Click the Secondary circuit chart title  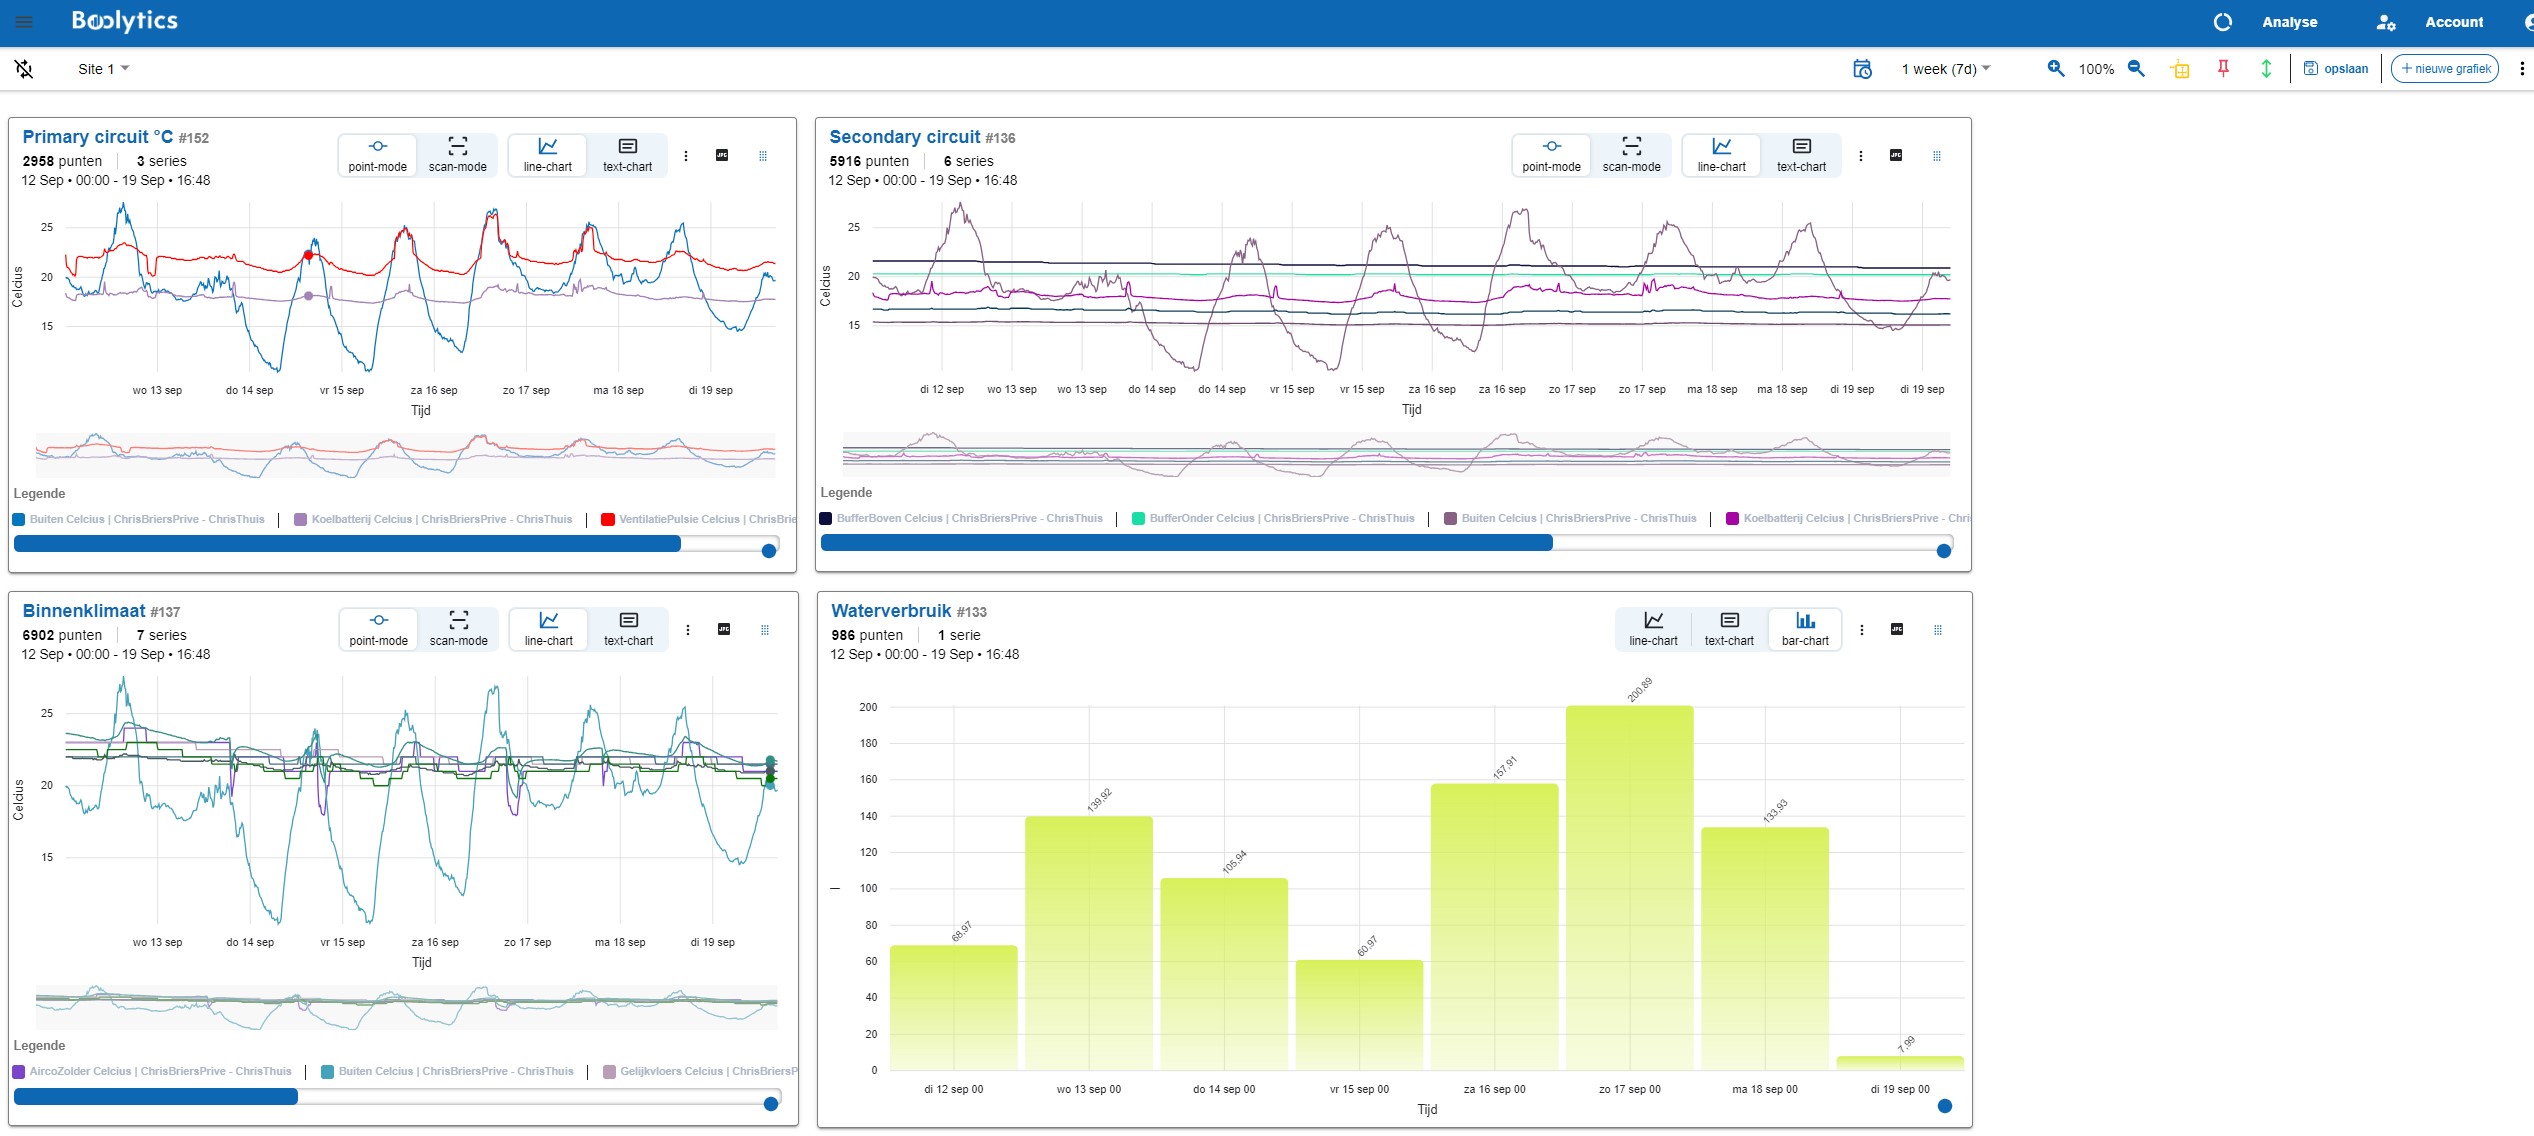tap(904, 137)
